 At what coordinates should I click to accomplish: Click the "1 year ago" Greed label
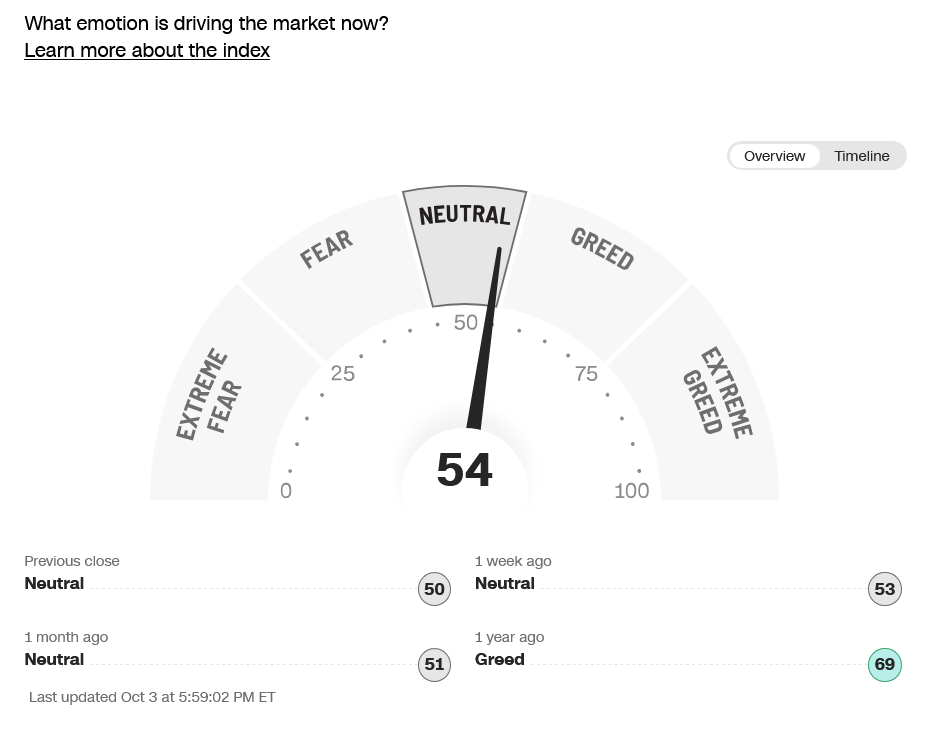click(x=500, y=659)
